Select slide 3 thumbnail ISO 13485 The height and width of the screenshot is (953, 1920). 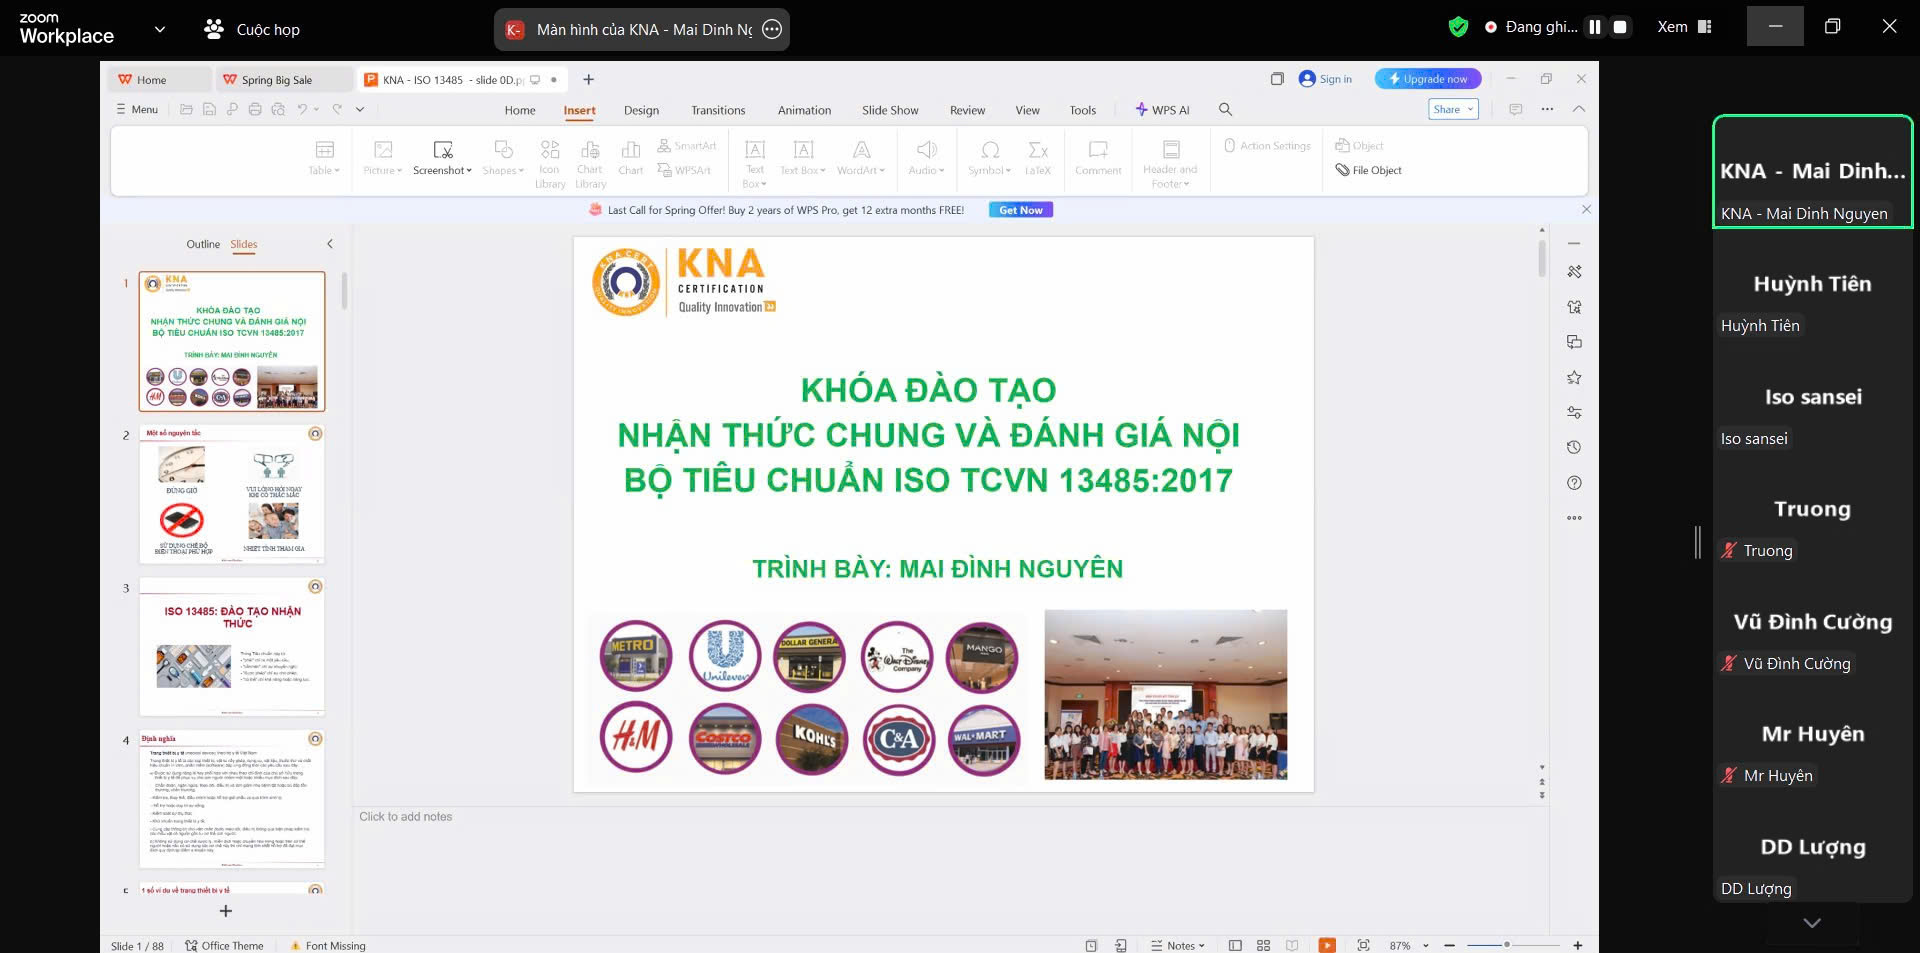(232, 647)
